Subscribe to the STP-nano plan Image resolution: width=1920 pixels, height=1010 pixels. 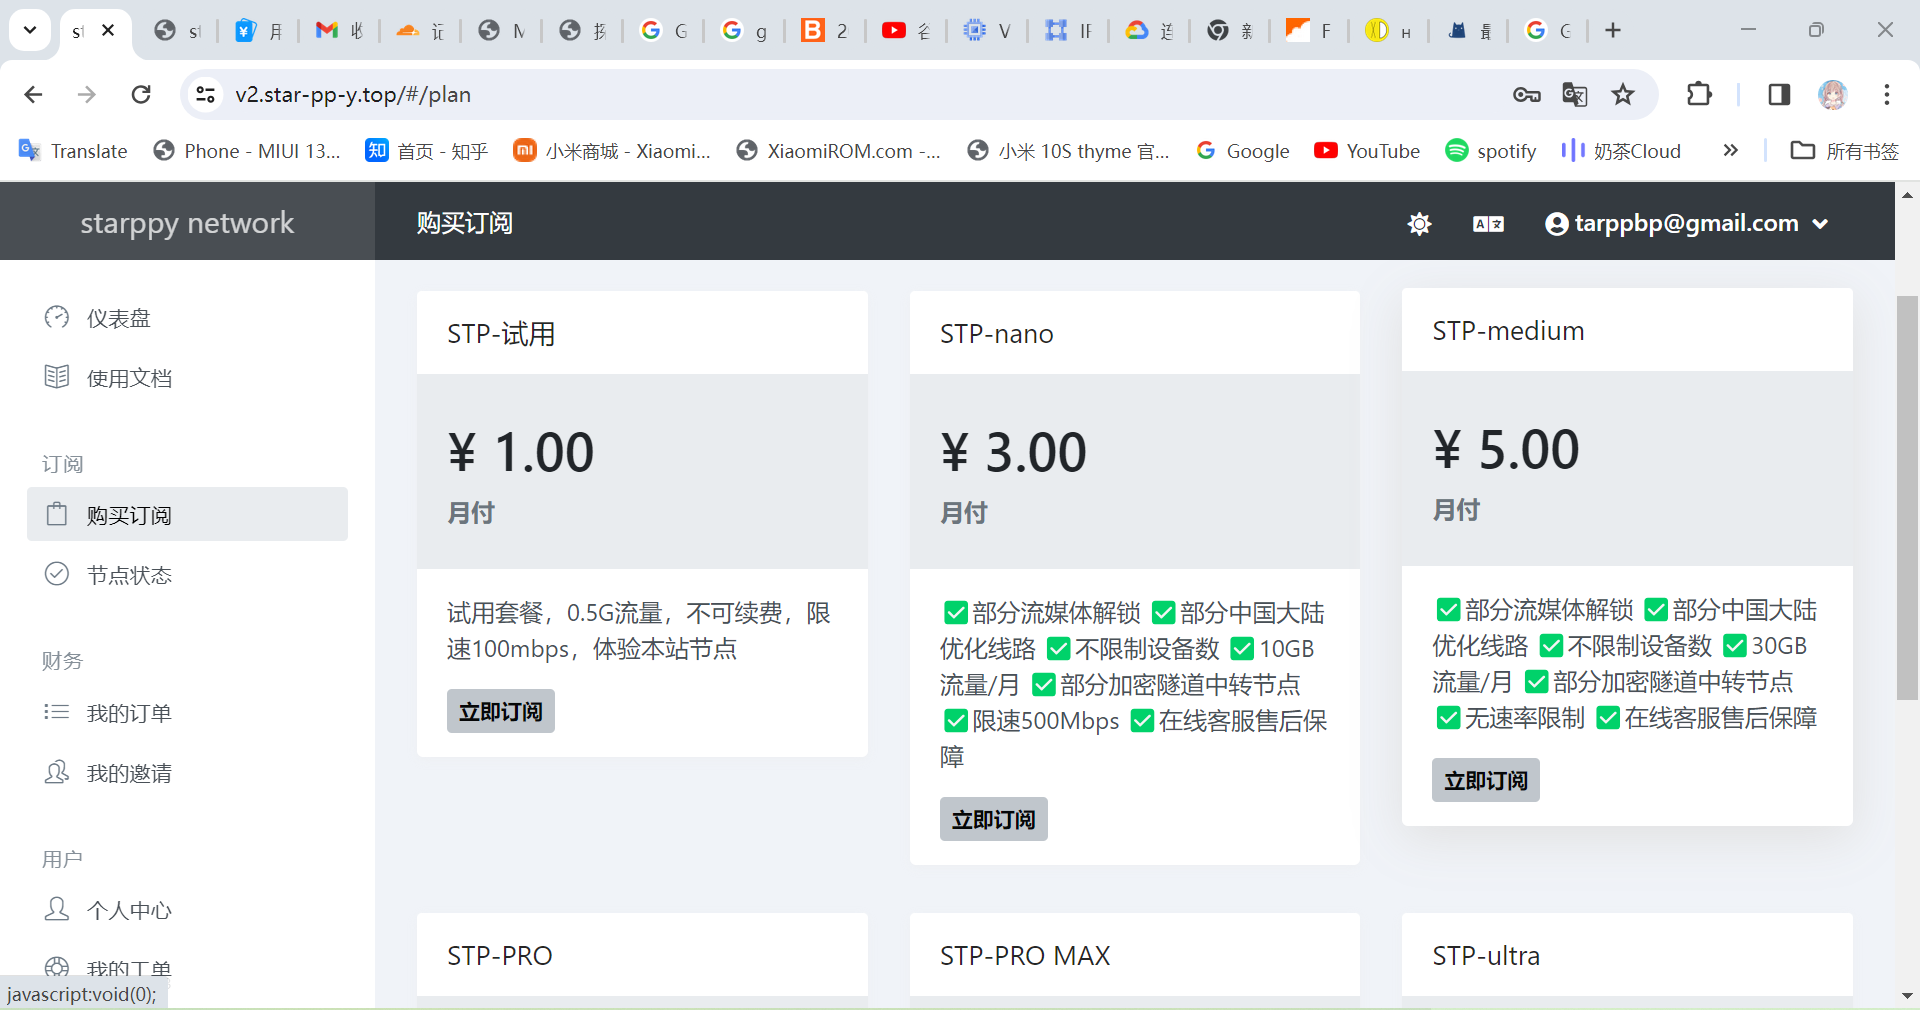[994, 819]
